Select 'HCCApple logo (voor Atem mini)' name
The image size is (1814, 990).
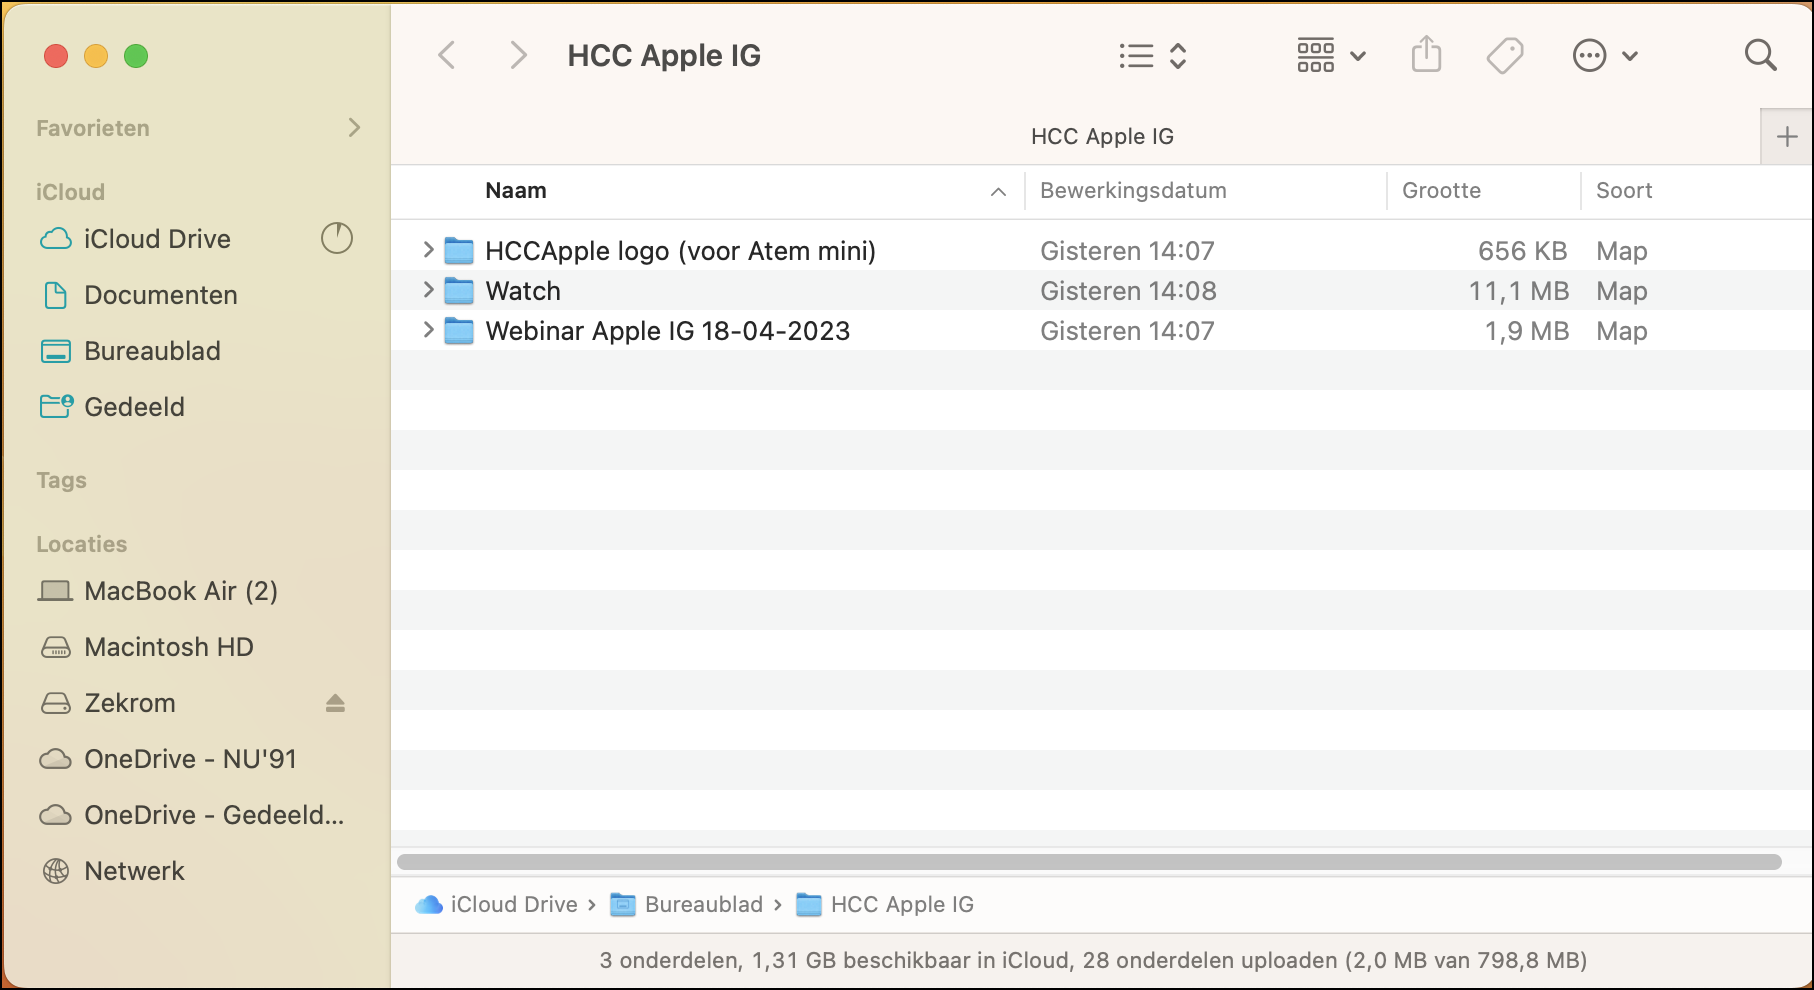pyautogui.click(x=680, y=251)
